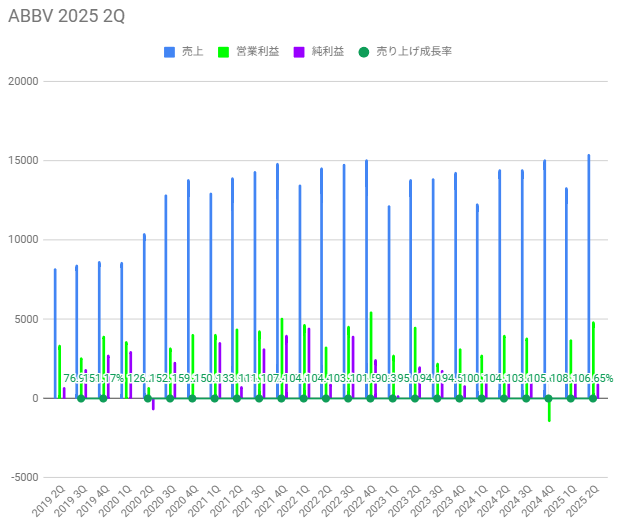This screenshot has width=623, height=532.
Task: Click the green operating-profit bar for 2019 2Q
Action: point(60,371)
